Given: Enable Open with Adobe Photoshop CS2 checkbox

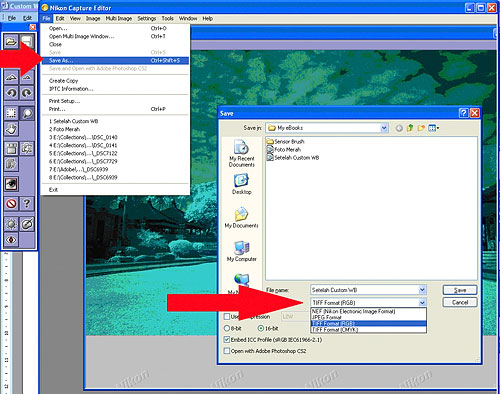Looking at the screenshot, I should pos(227,351).
